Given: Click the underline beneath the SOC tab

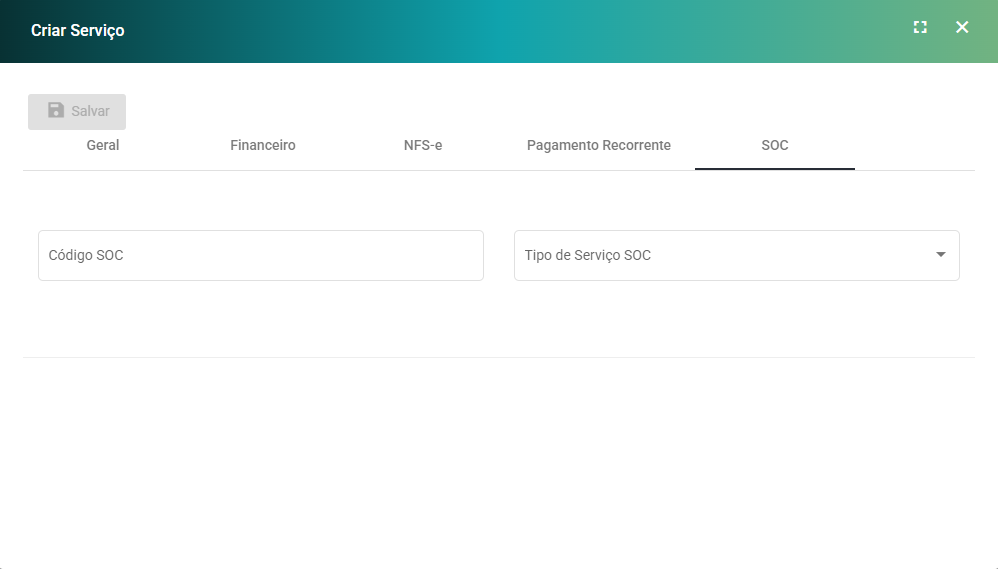Looking at the screenshot, I should 775,169.
